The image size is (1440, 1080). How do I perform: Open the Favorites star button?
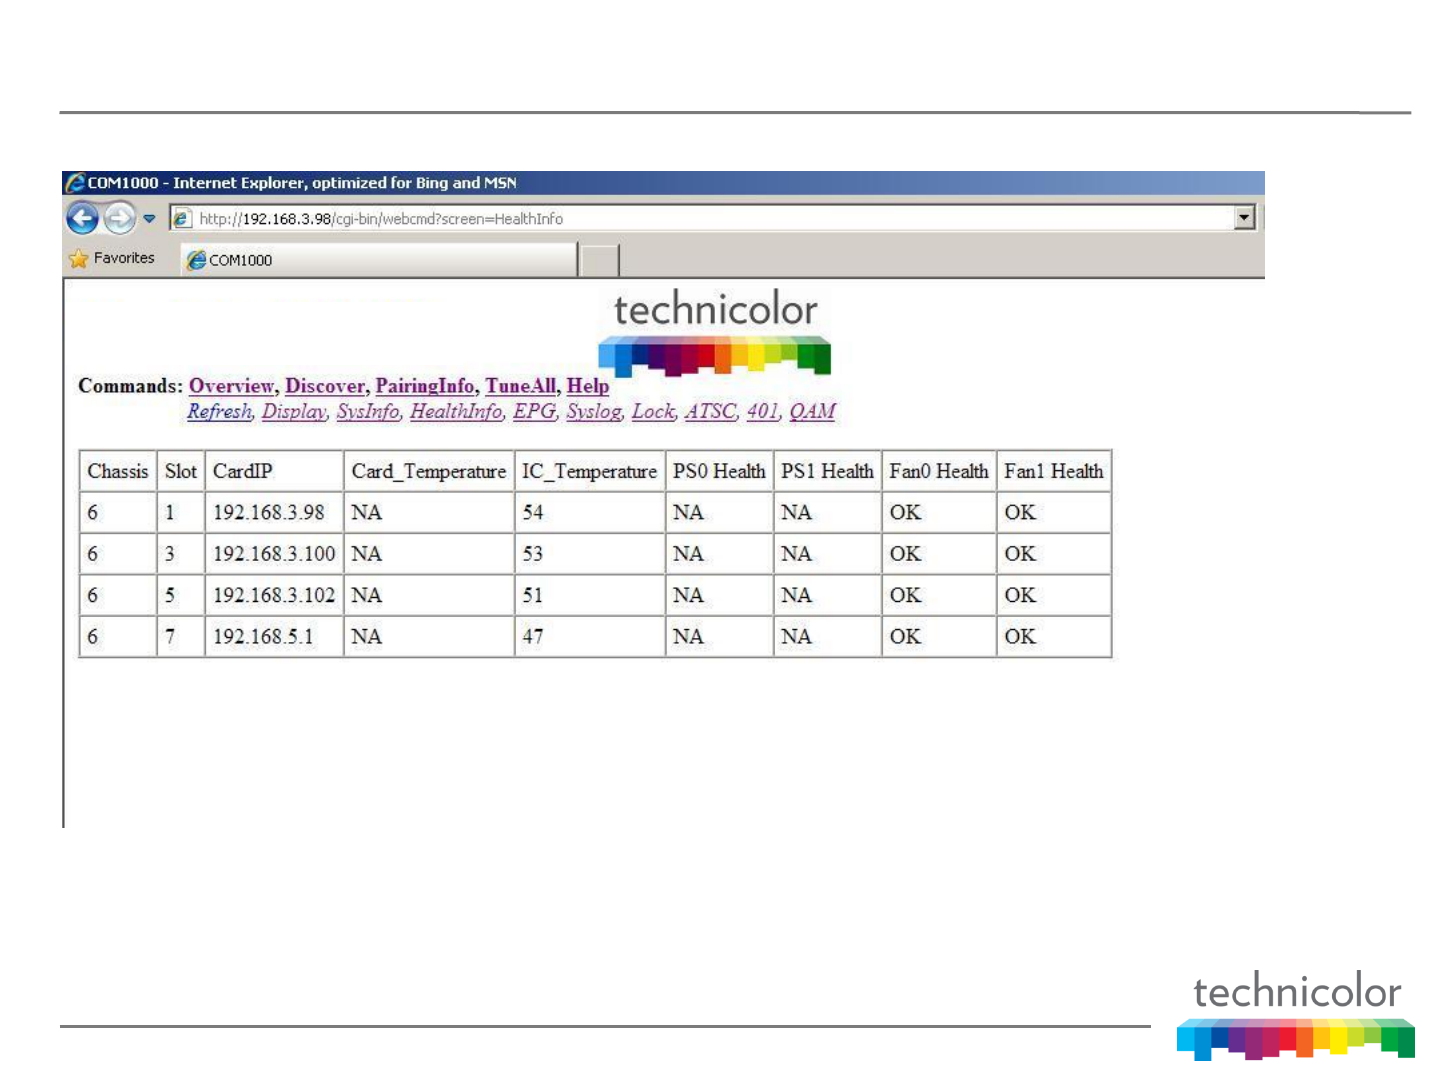(112, 258)
